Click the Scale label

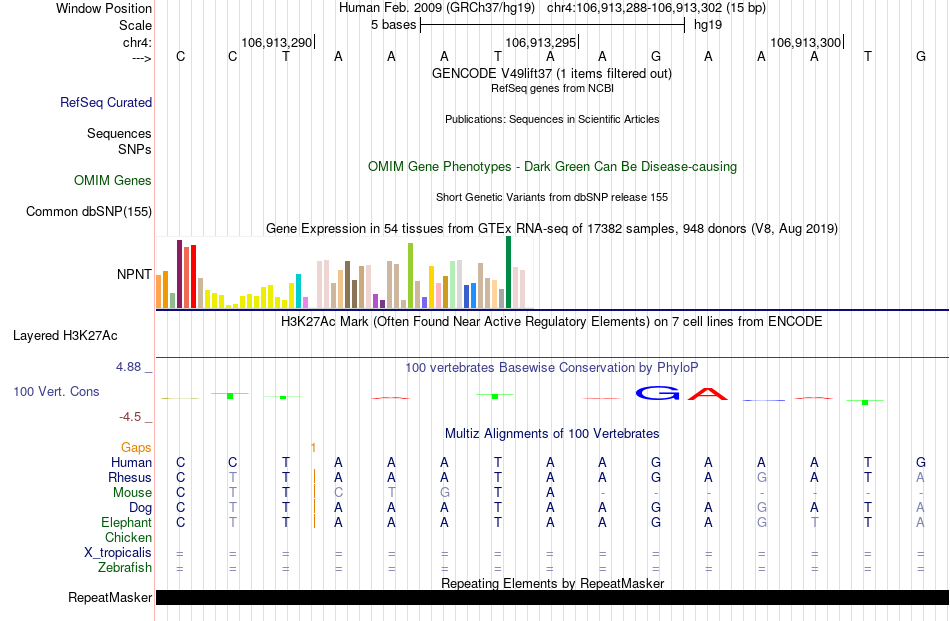pyautogui.click(x=135, y=25)
